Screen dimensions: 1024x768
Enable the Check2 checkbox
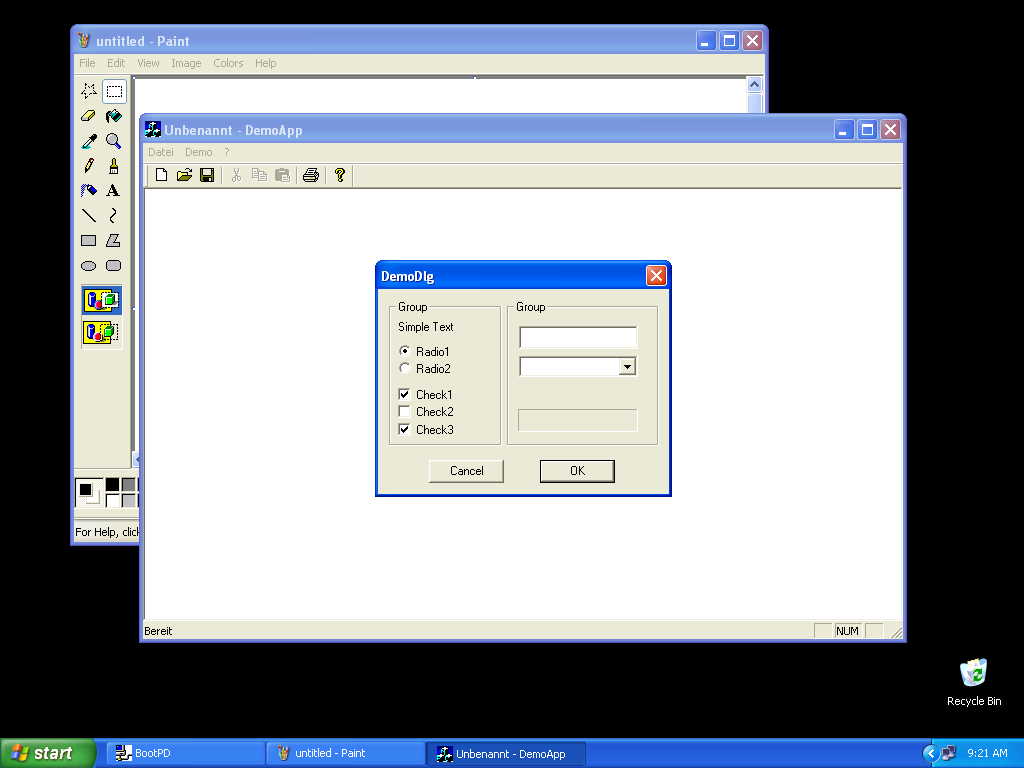click(x=404, y=412)
